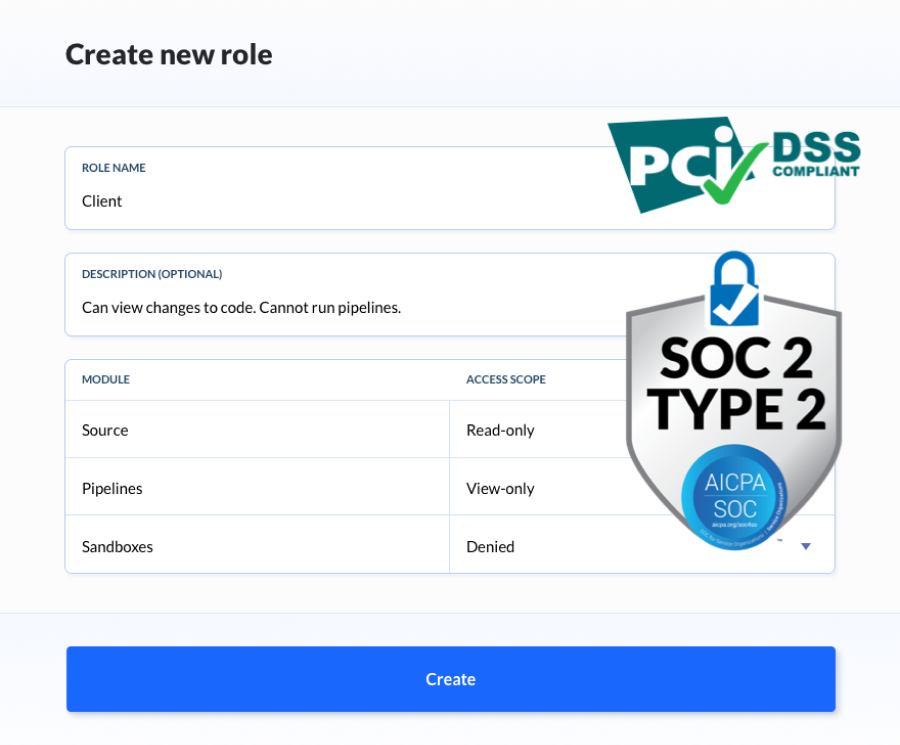
Task: Click the Module column header
Action: pos(106,380)
